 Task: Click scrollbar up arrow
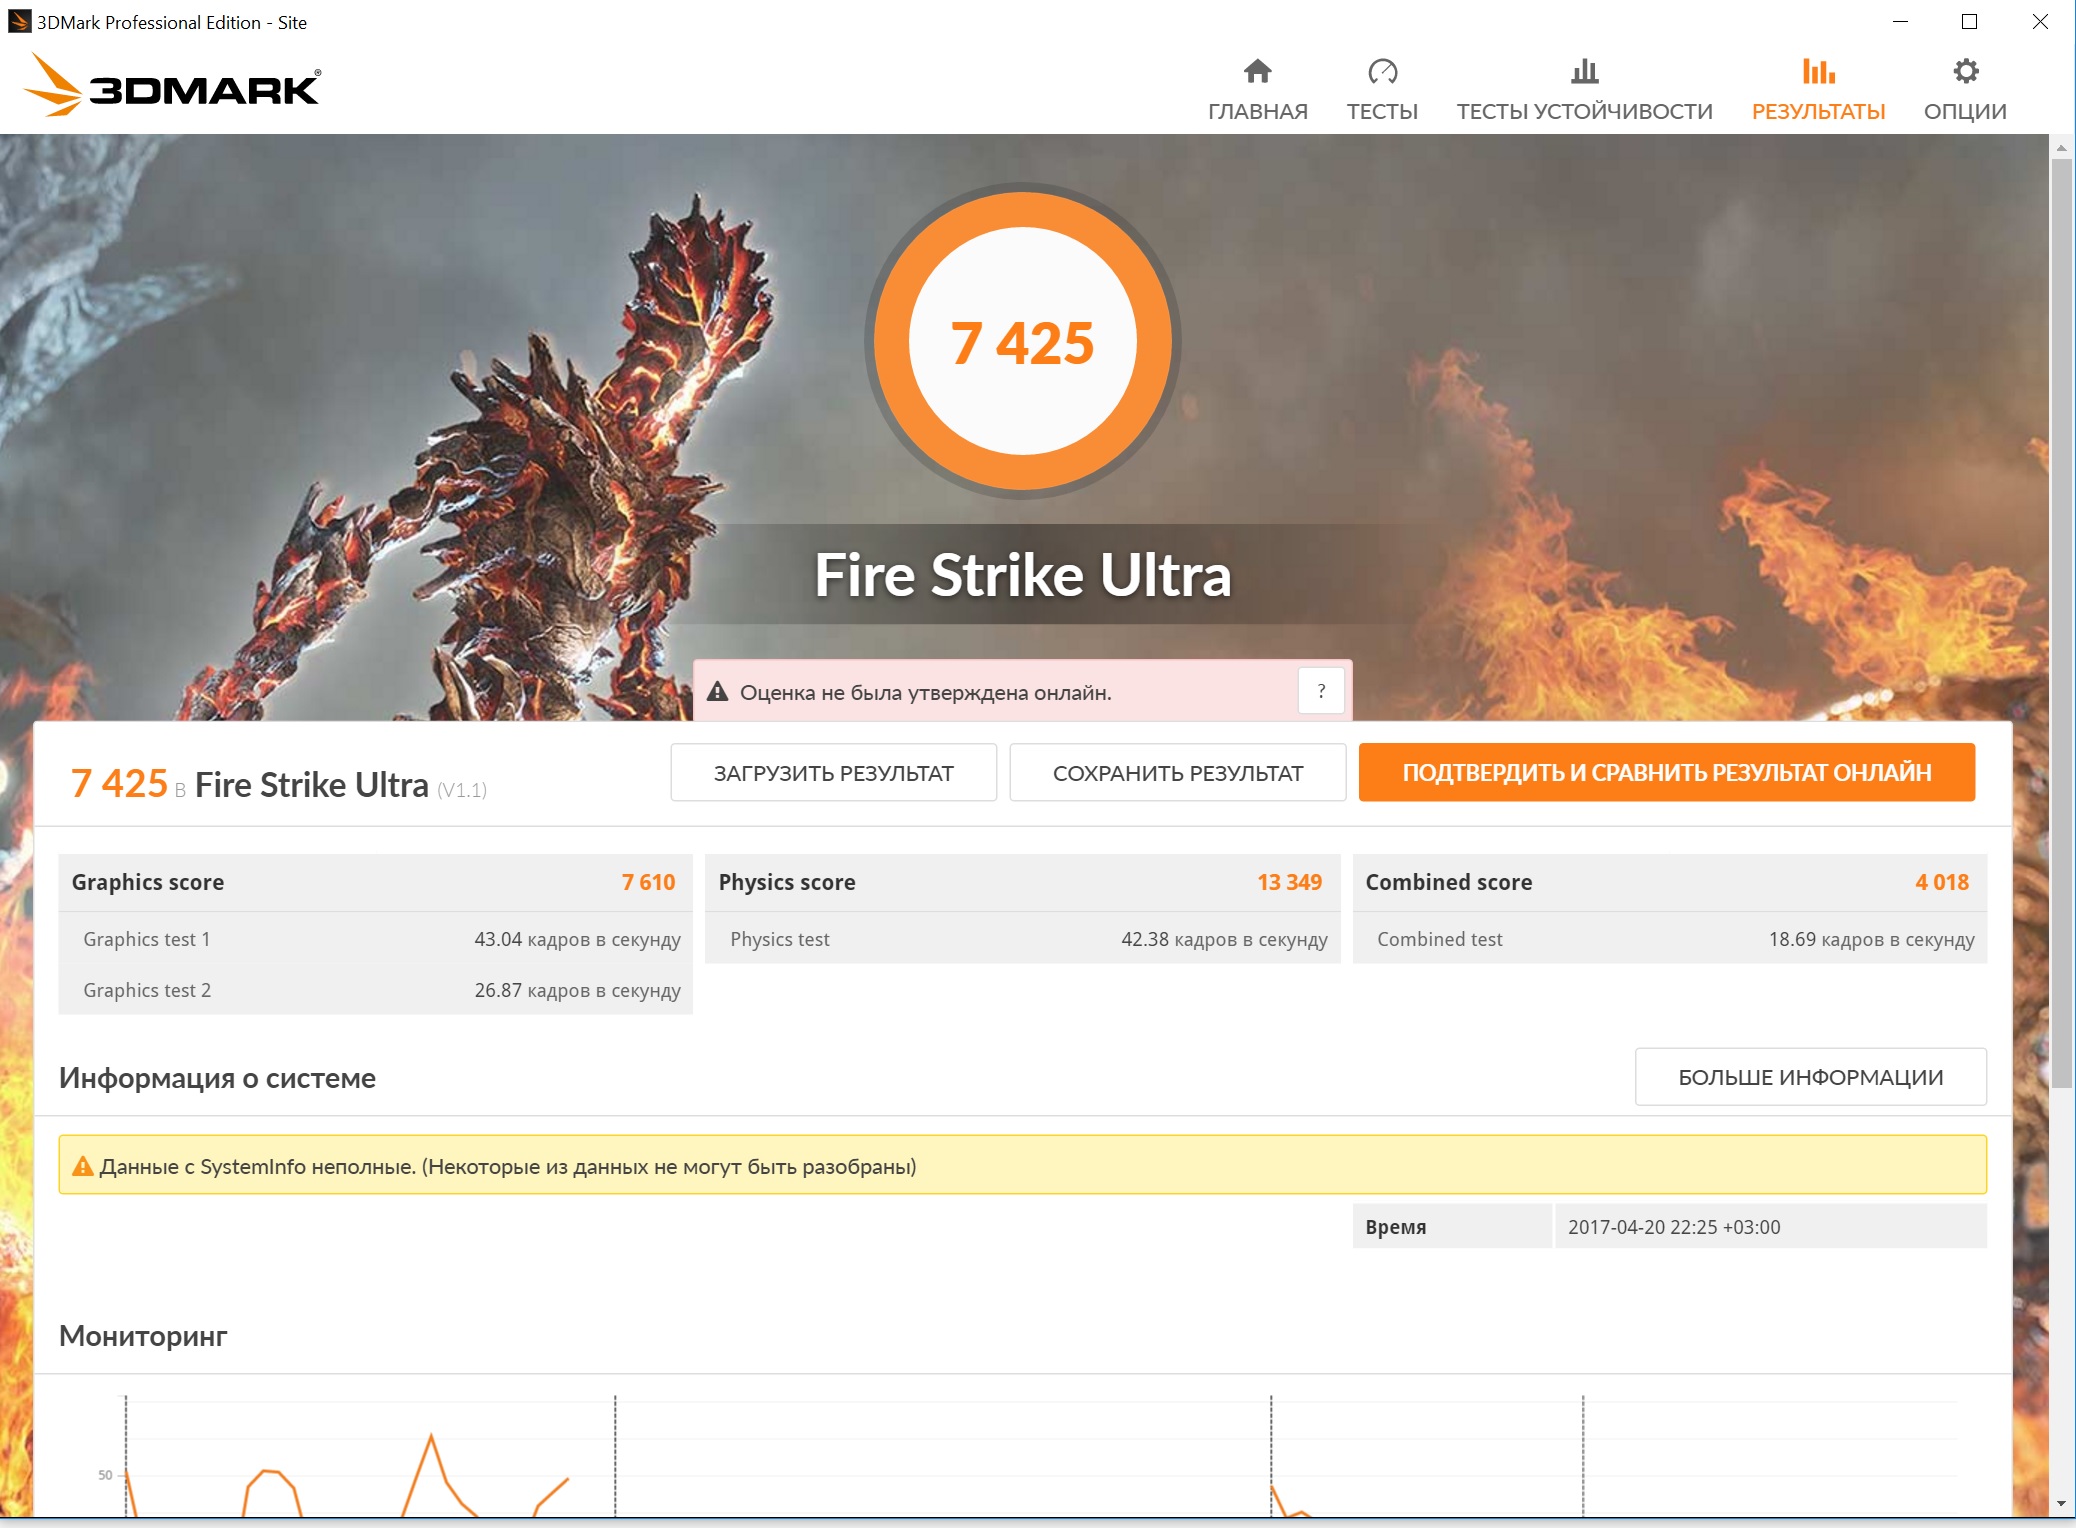(x=2061, y=148)
